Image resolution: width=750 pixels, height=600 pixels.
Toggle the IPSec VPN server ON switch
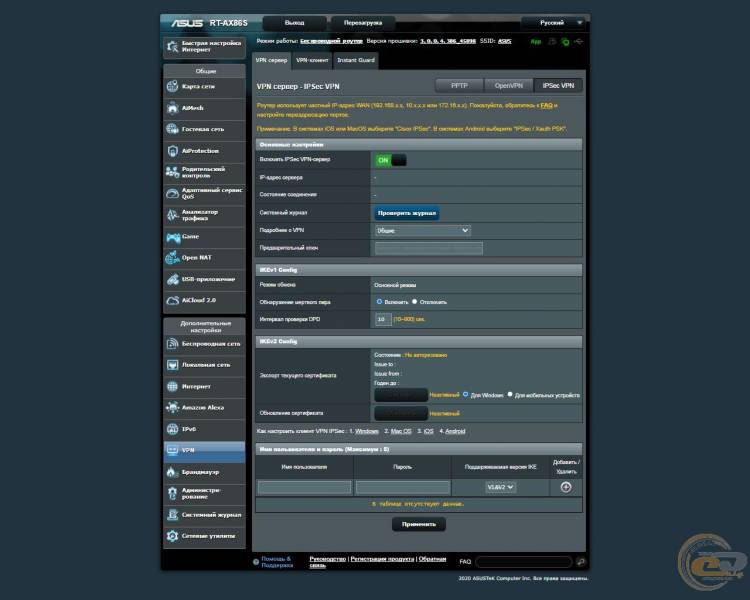click(x=391, y=160)
